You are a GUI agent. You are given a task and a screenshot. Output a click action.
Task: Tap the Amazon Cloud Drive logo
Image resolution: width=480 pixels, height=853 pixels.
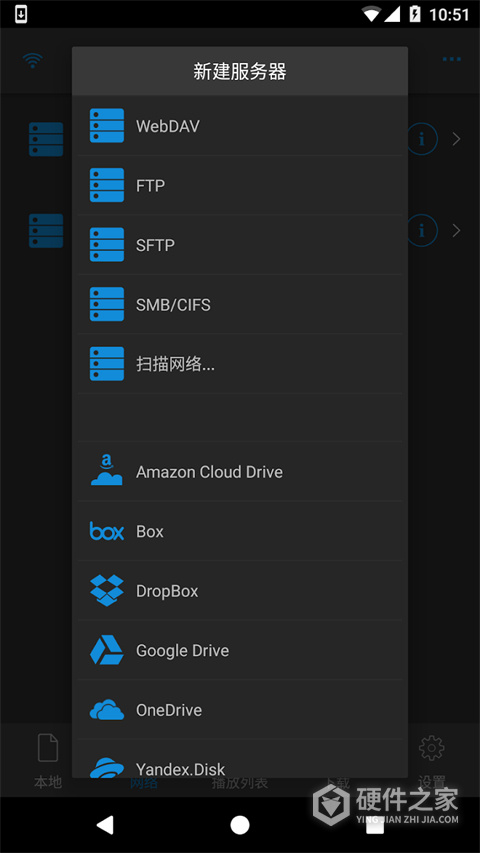click(x=107, y=471)
